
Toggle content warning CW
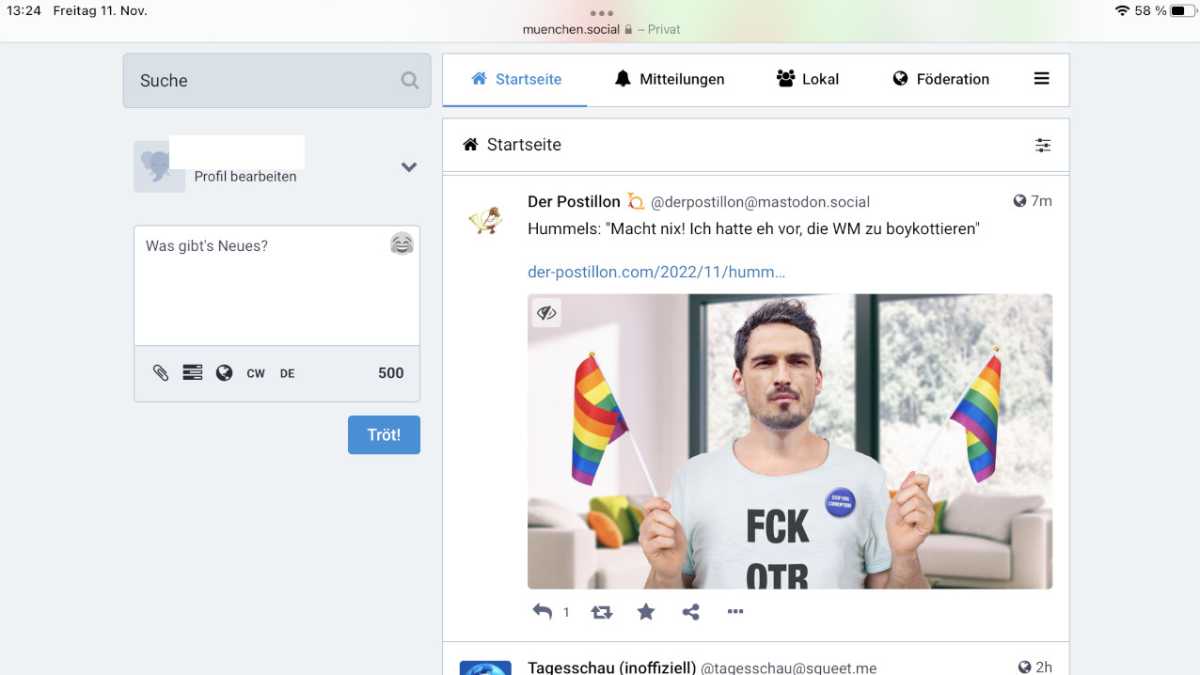[x=256, y=373]
